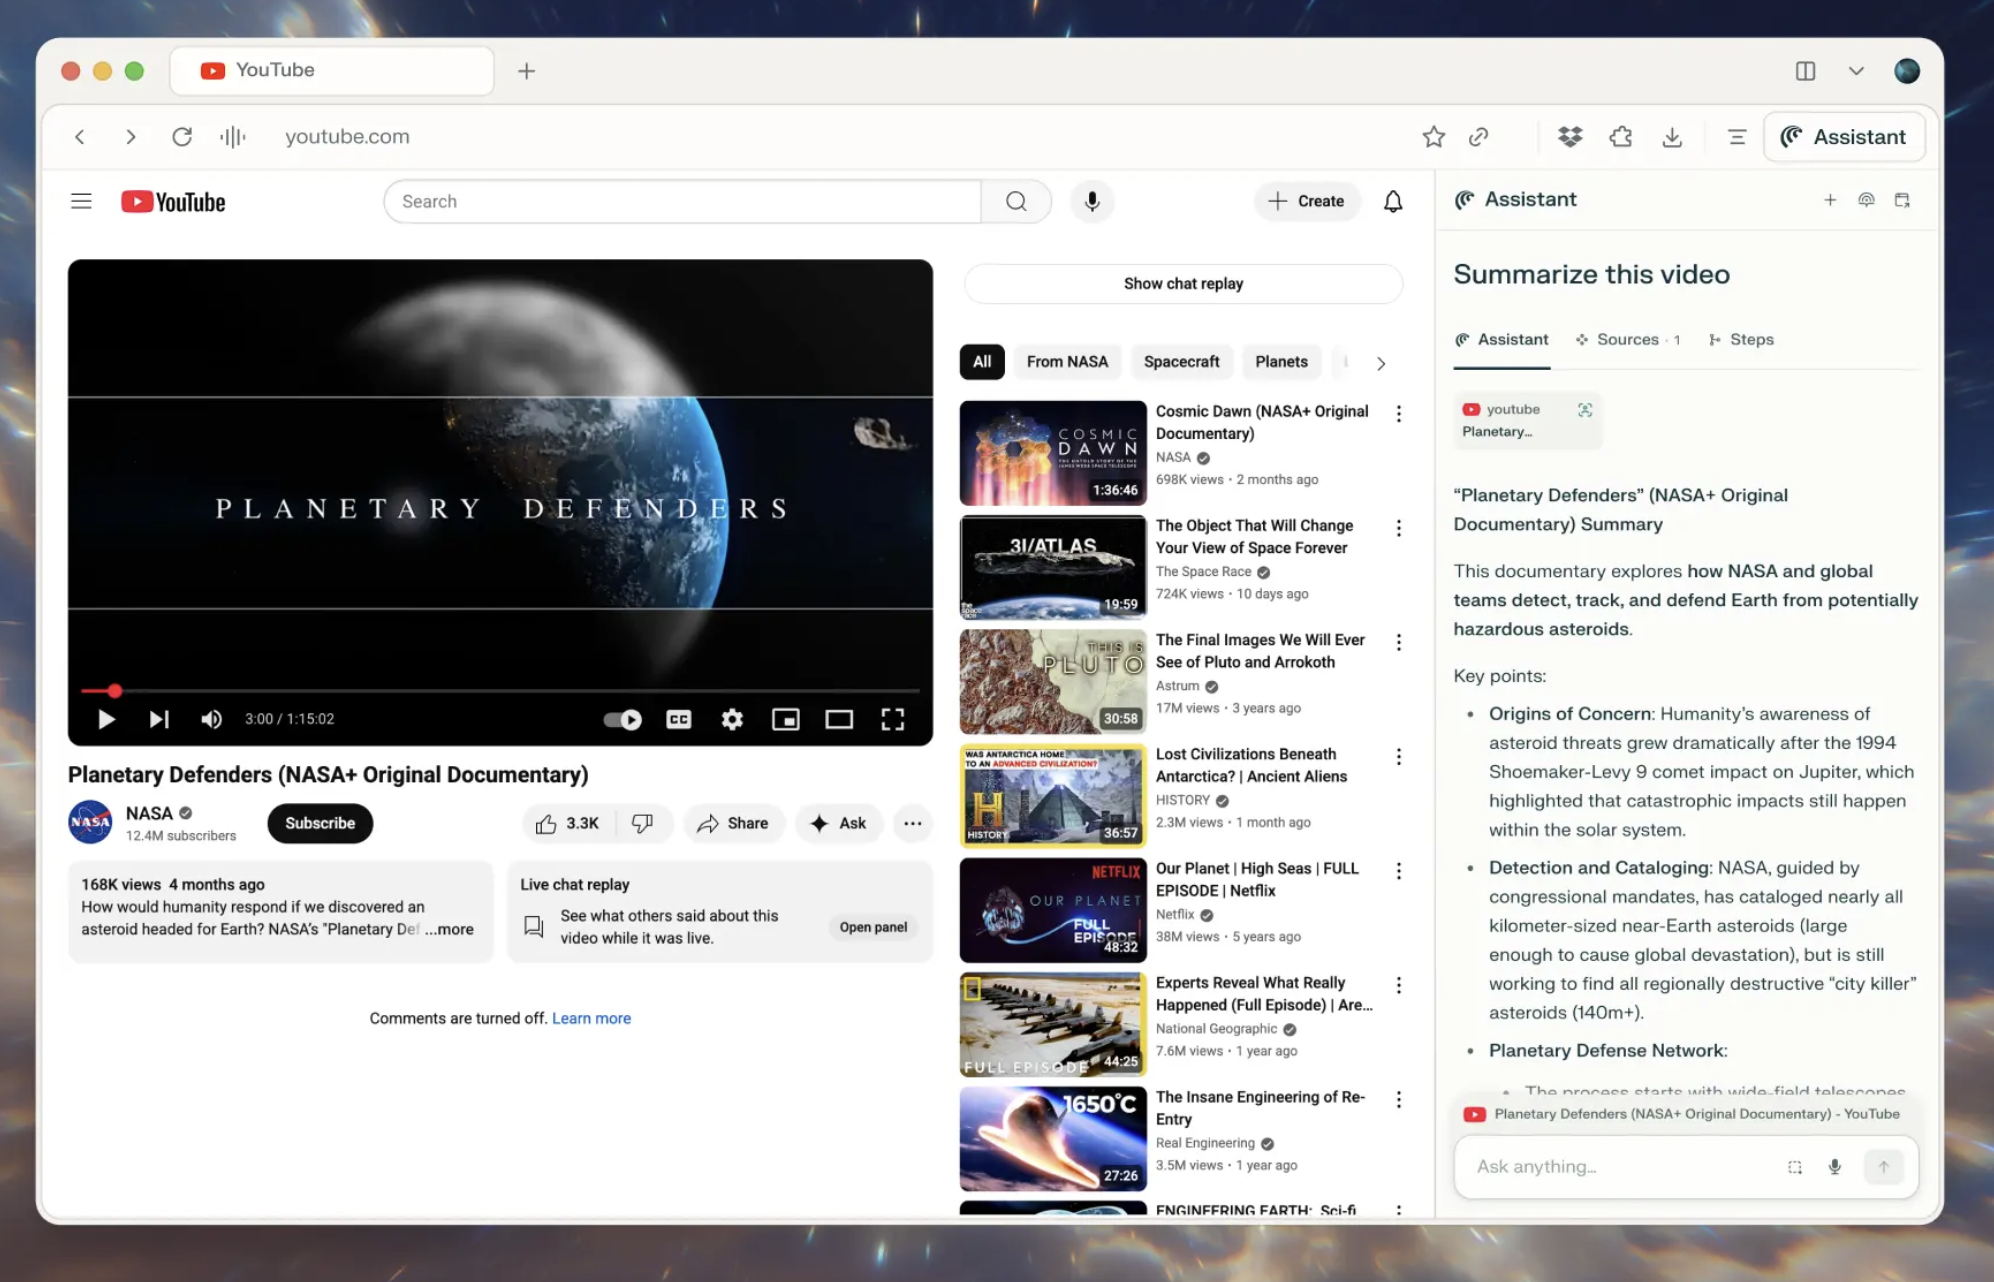
Task: Switch to Sources tab in Assistant
Action: pyautogui.click(x=1627, y=340)
